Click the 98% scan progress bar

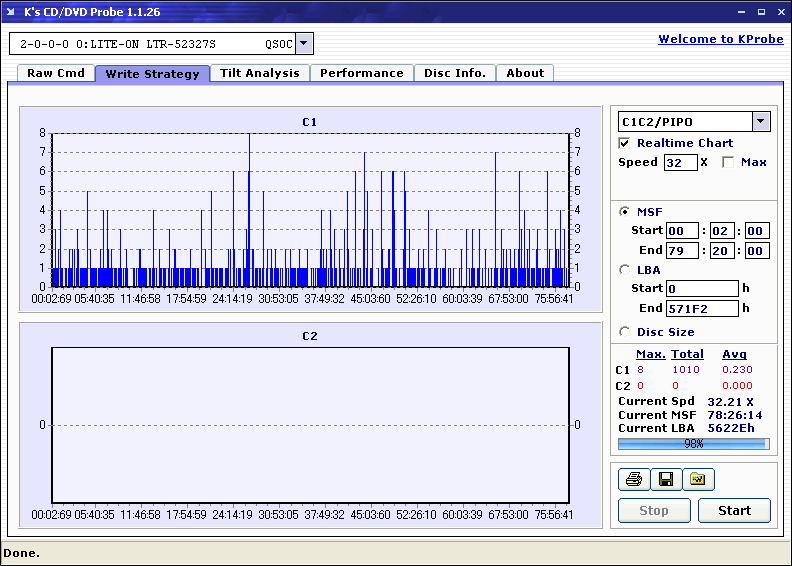pyautogui.click(x=692, y=444)
